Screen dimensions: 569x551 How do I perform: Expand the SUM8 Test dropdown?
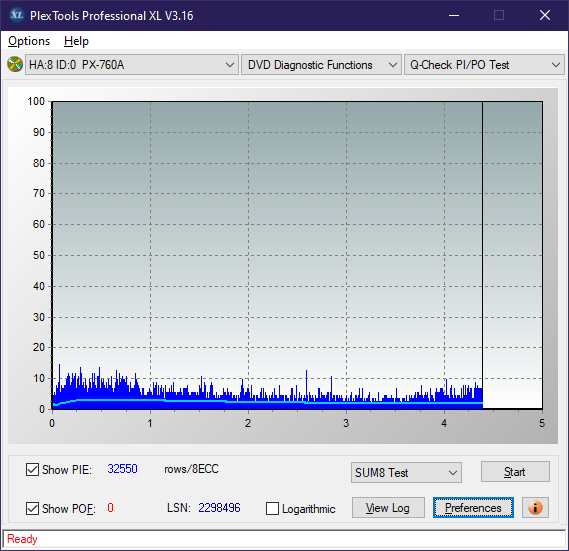406,472
